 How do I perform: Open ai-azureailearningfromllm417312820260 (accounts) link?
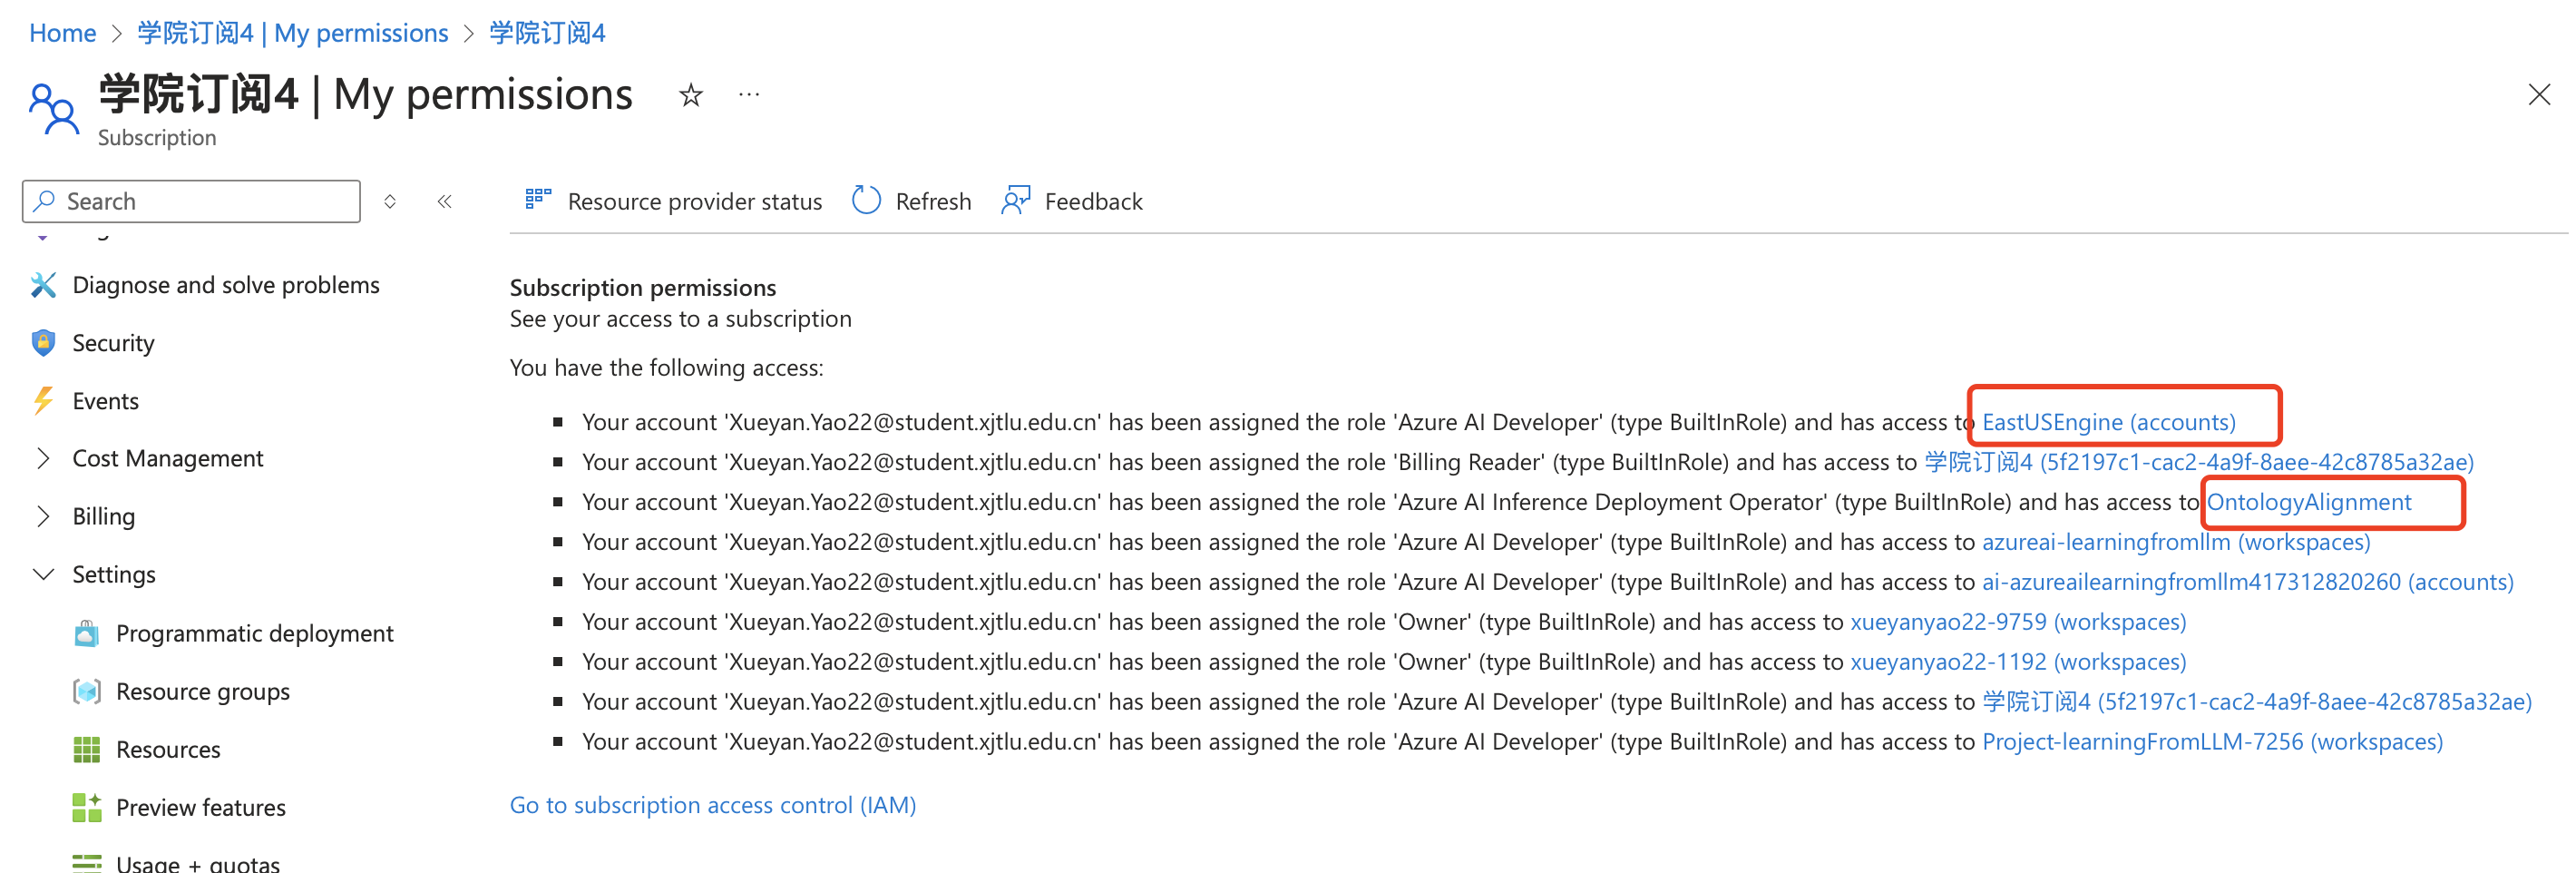coord(2247,582)
